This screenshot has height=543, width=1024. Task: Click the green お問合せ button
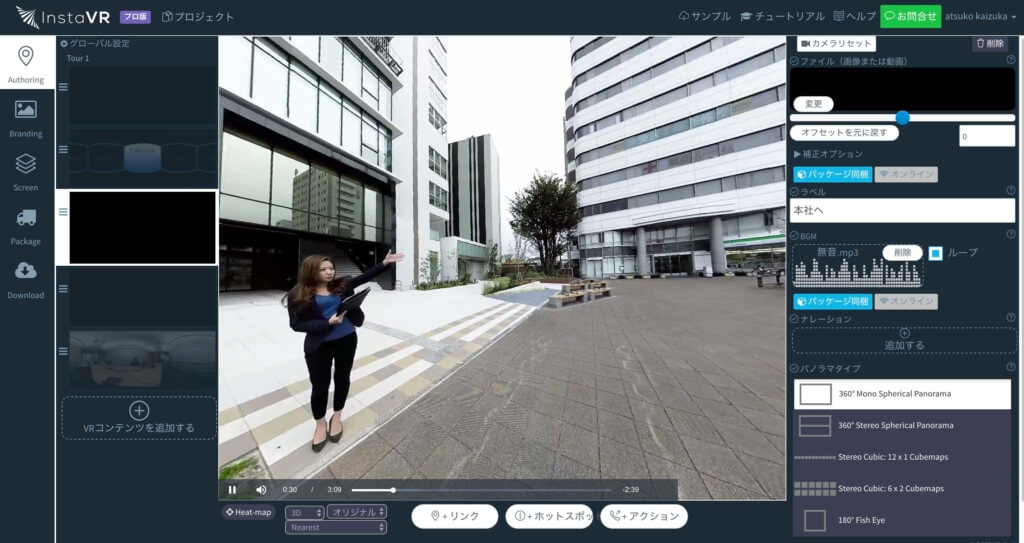tap(910, 16)
